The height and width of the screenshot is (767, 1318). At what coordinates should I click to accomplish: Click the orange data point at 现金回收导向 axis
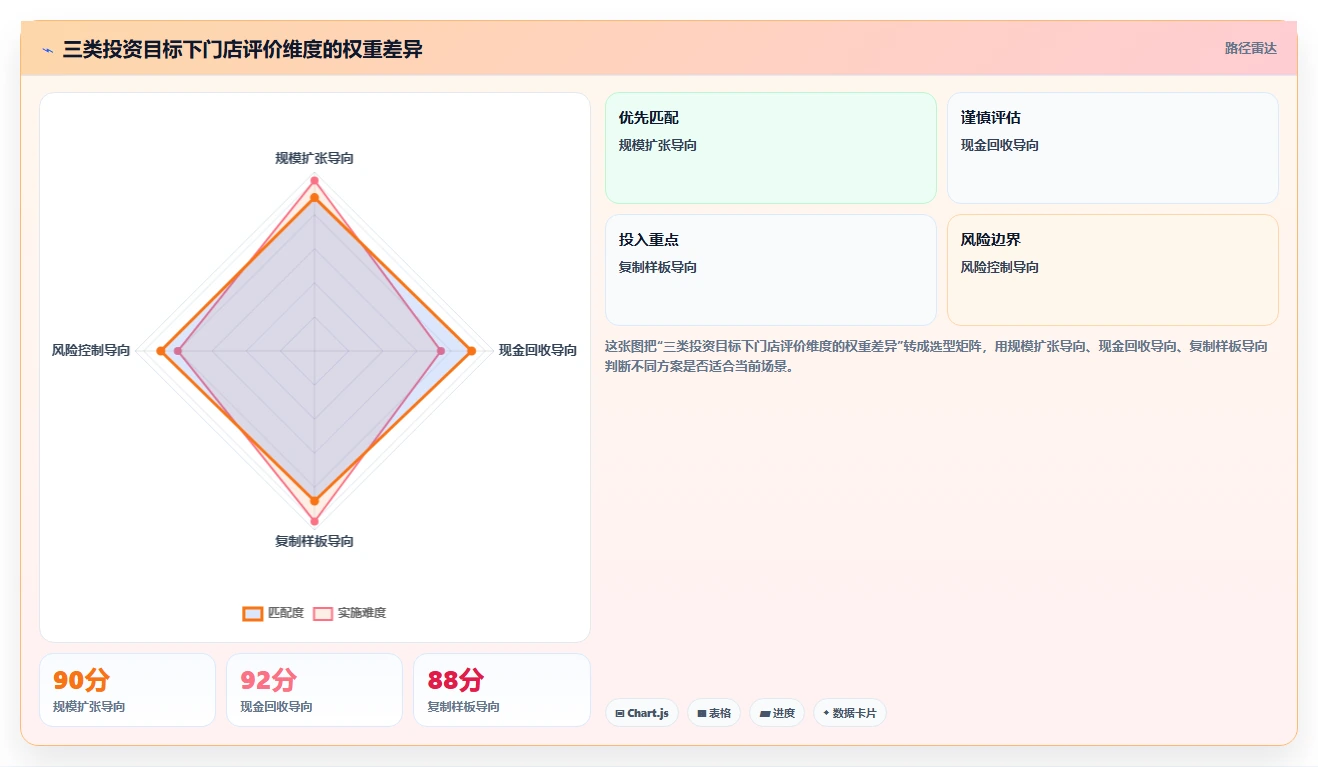coord(471,350)
